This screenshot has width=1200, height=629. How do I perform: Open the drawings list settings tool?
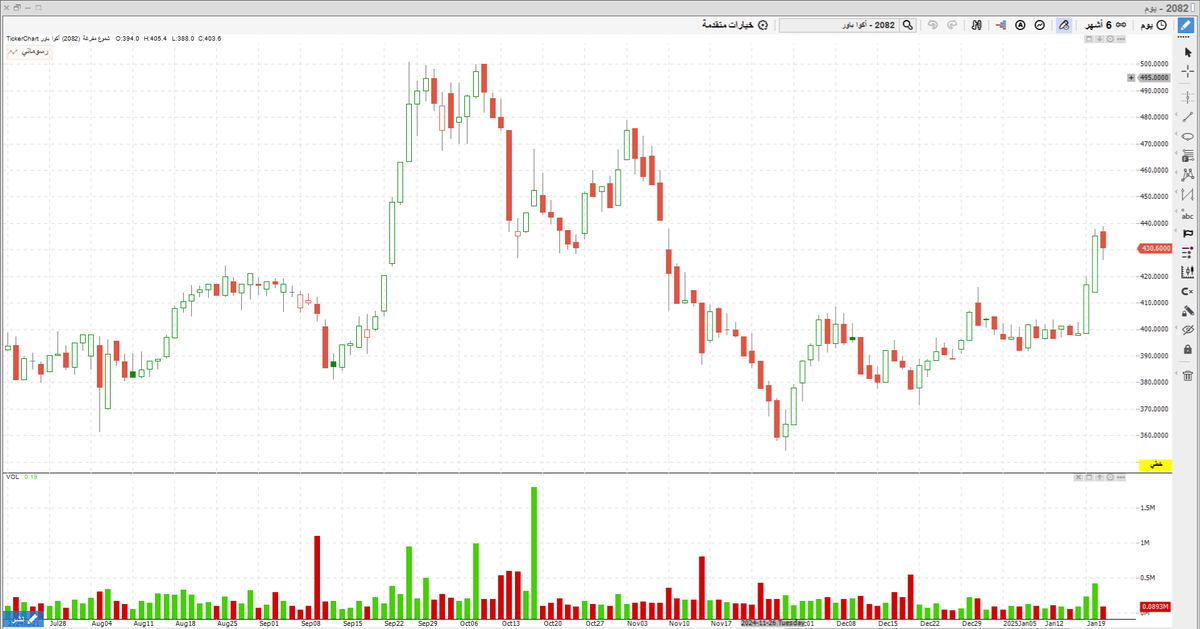1187,252
